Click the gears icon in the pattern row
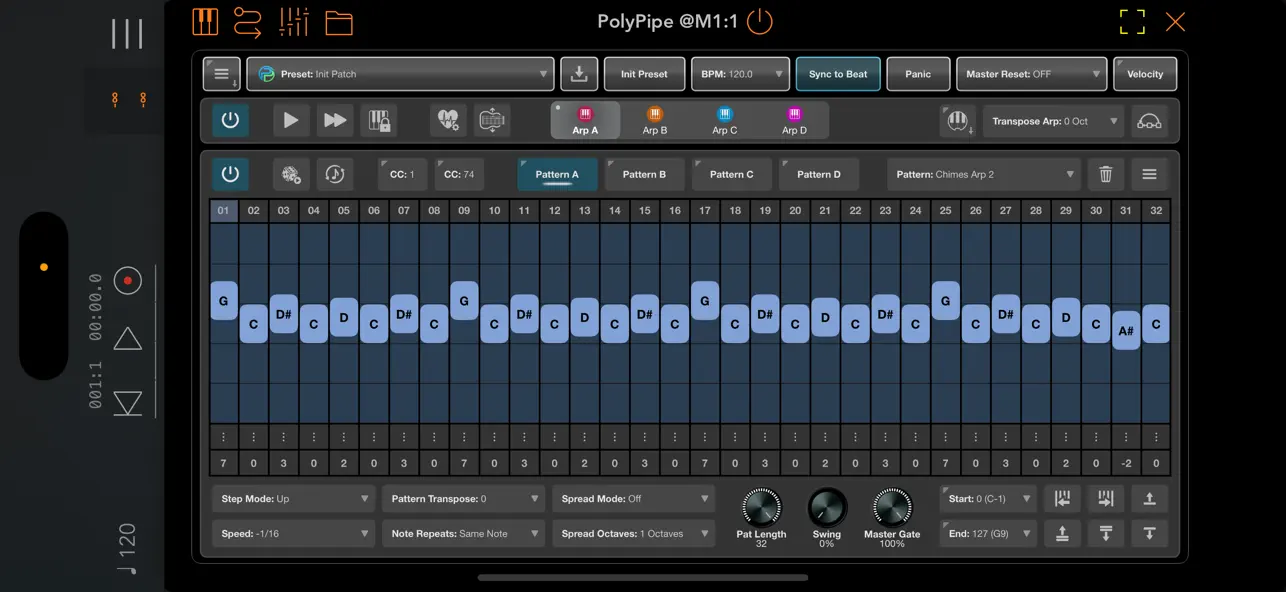Screen dimensions: 1286x592 click(x=289, y=173)
